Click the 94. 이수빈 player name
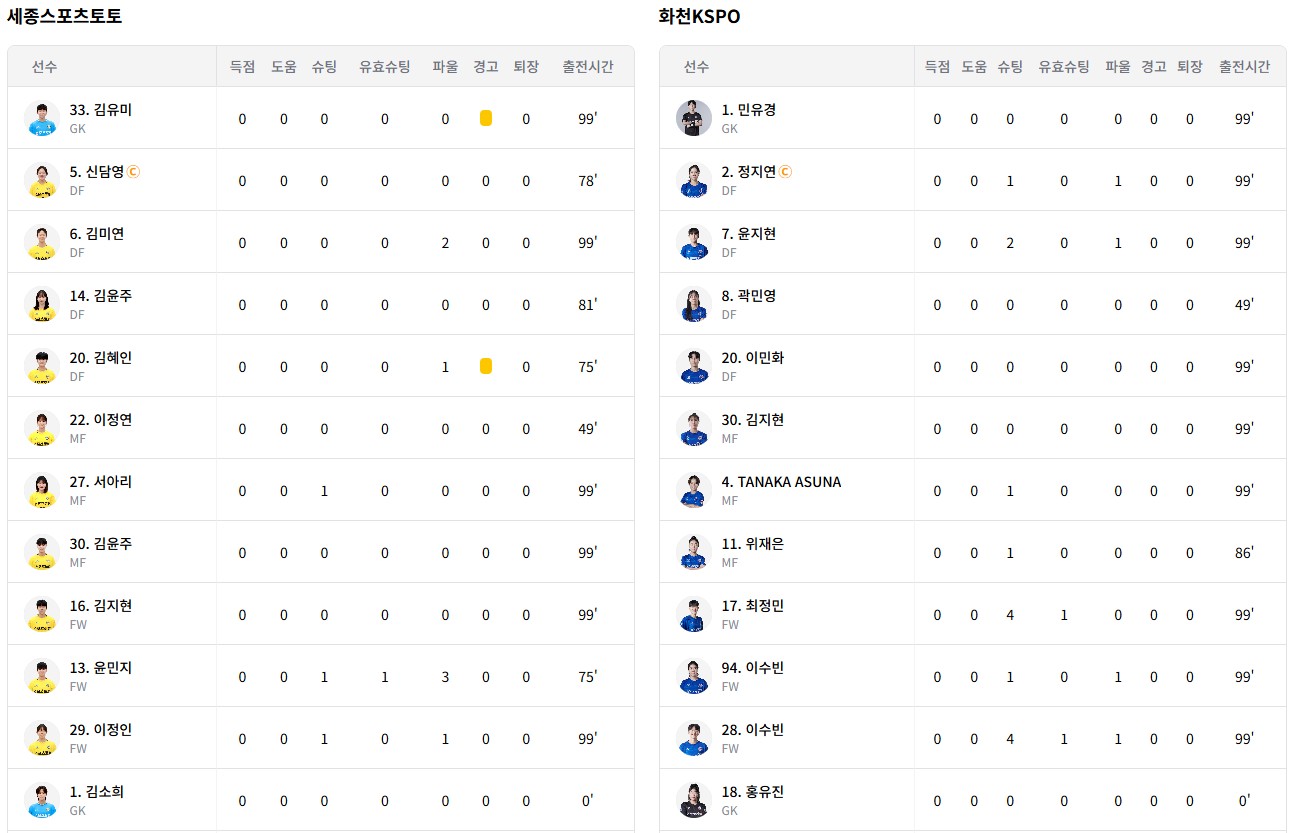The width and height of the screenshot is (1294, 833). [x=753, y=668]
